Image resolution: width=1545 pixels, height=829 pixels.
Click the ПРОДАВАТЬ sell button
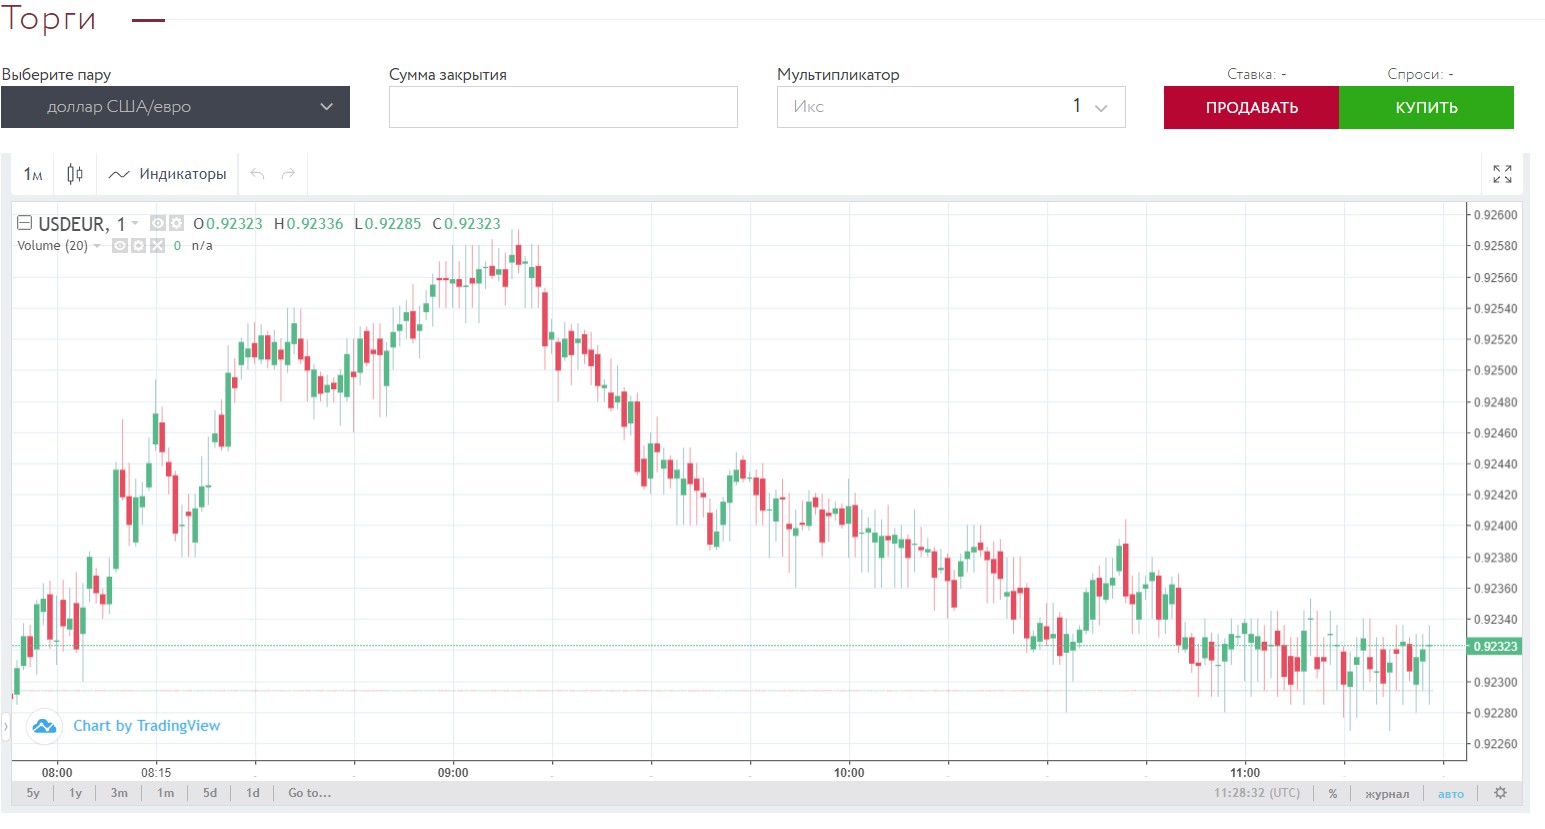(x=1251, y=107)
